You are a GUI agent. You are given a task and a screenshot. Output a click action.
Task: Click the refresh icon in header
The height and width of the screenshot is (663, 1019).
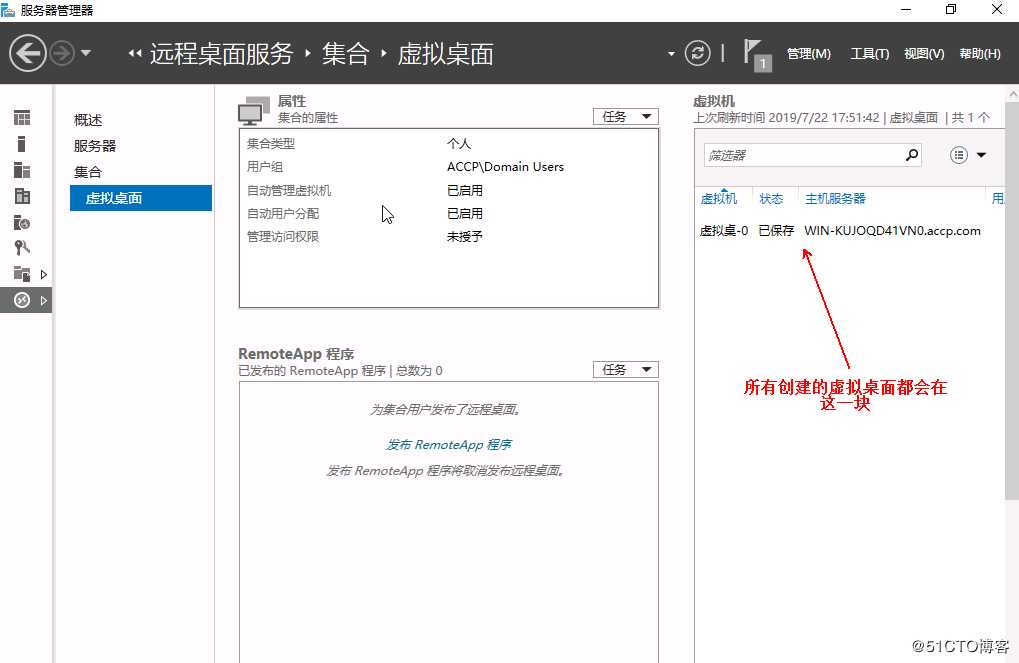click(x=697, y=53)
